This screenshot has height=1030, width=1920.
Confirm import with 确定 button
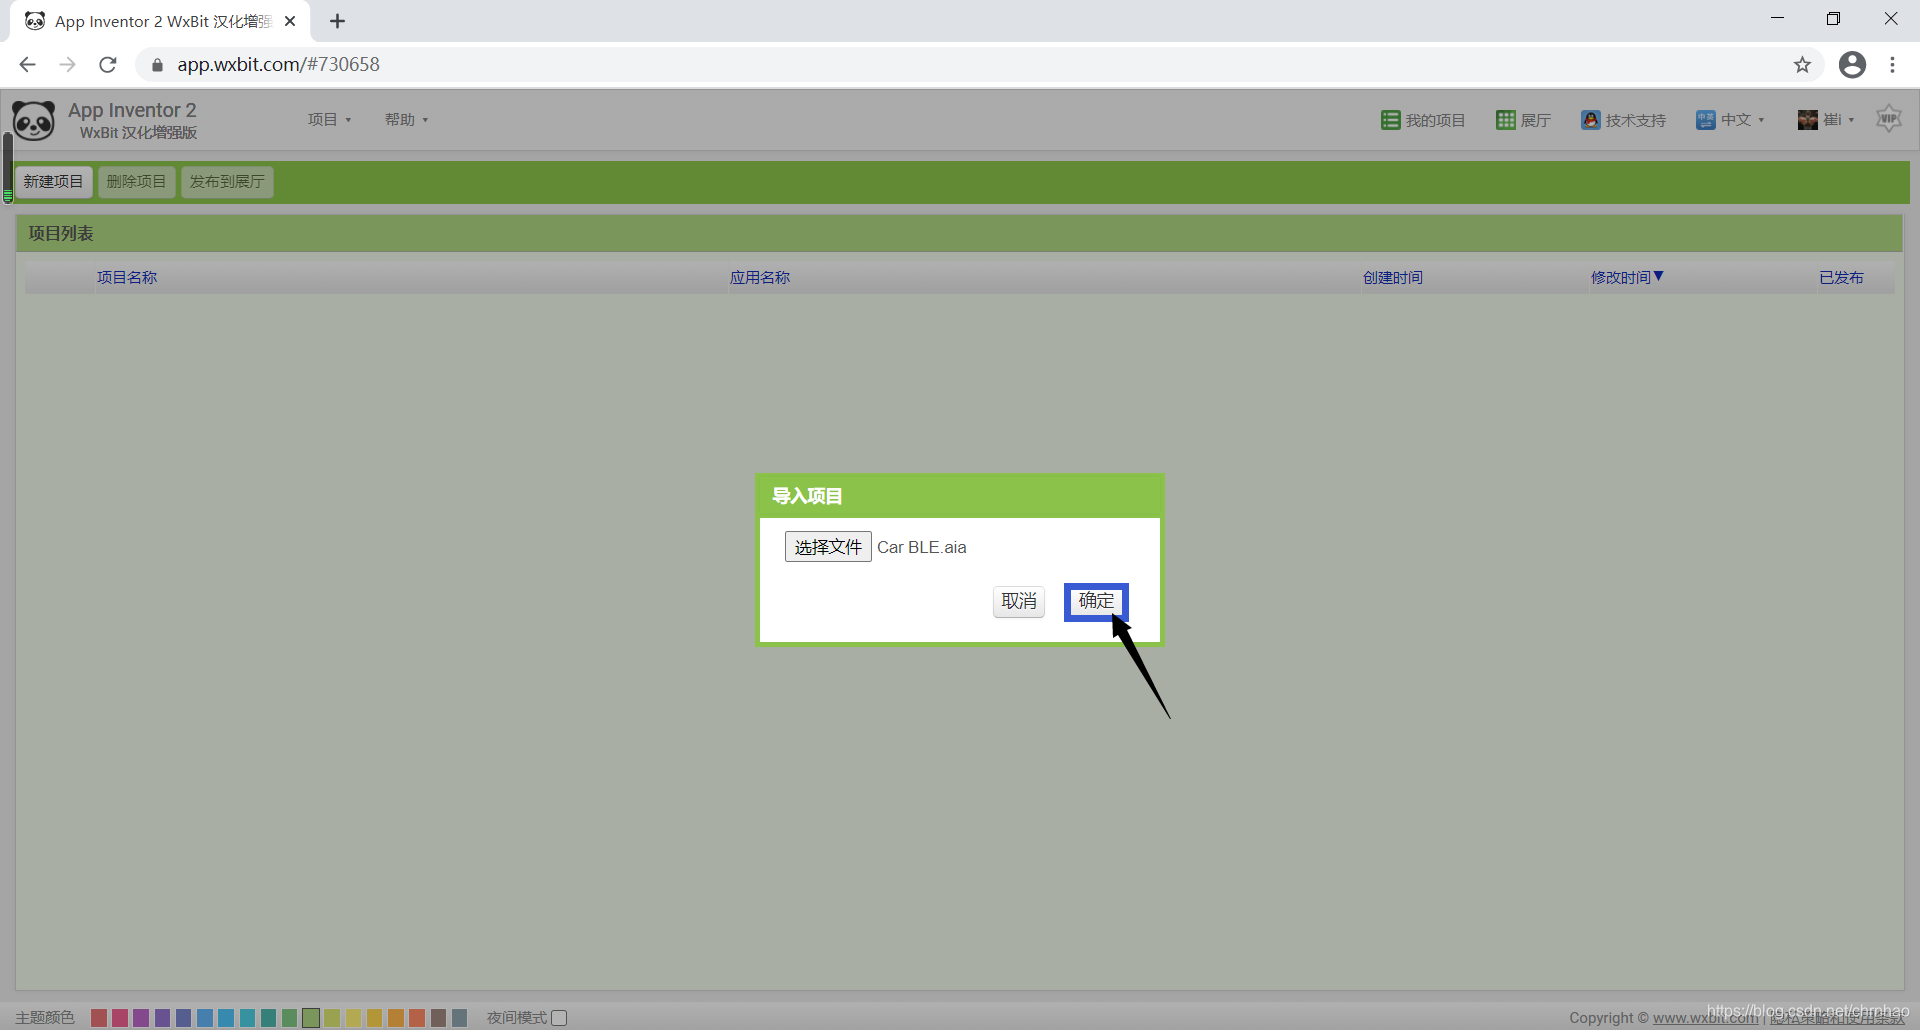click(x=1096, y=601)
